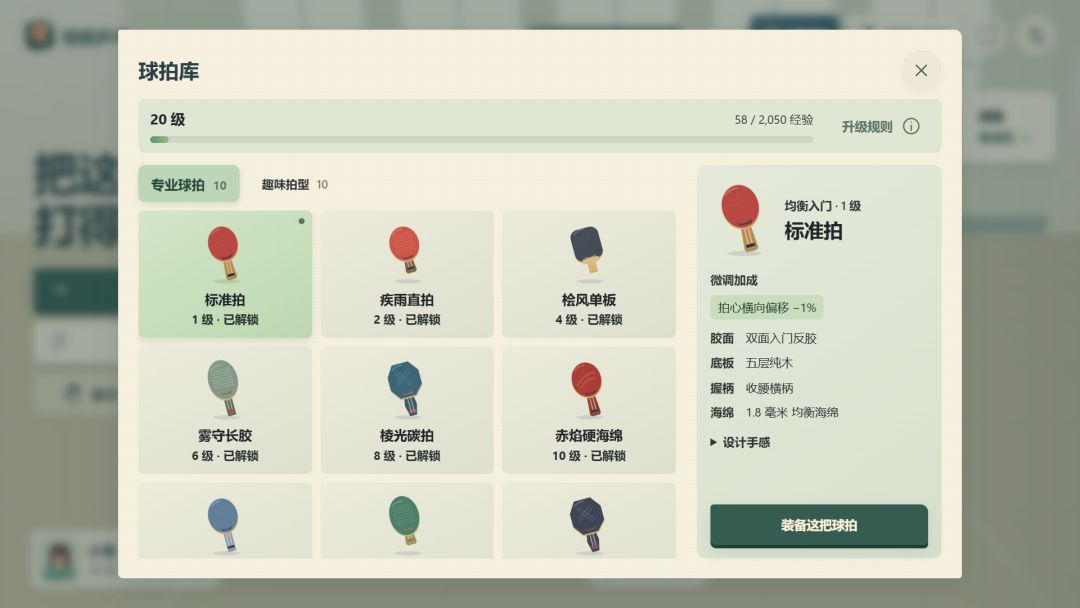Click the 1.8 毫米 均衡海绵 value
The width and height of the screenshot is (1080, 608).
[791, 412]
